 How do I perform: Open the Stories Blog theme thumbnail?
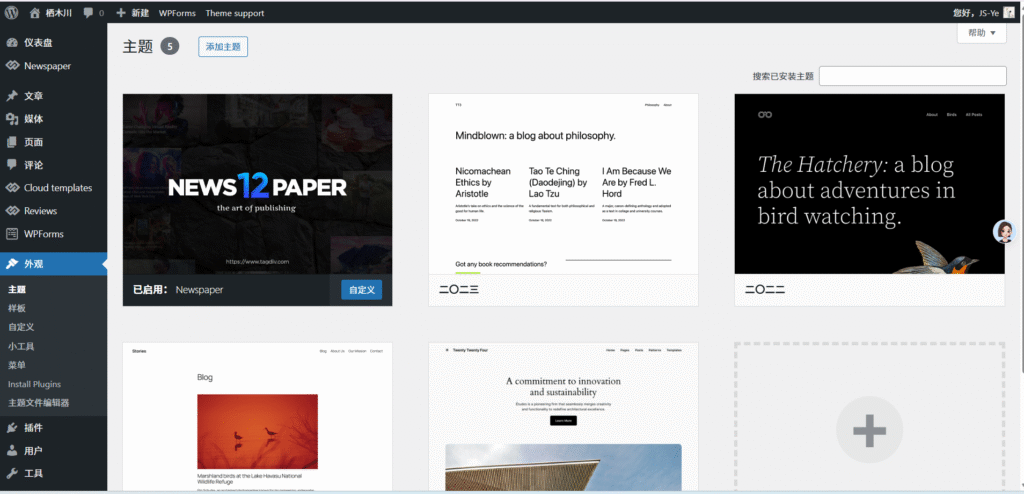pyautogui.click(x=257, y=416)
